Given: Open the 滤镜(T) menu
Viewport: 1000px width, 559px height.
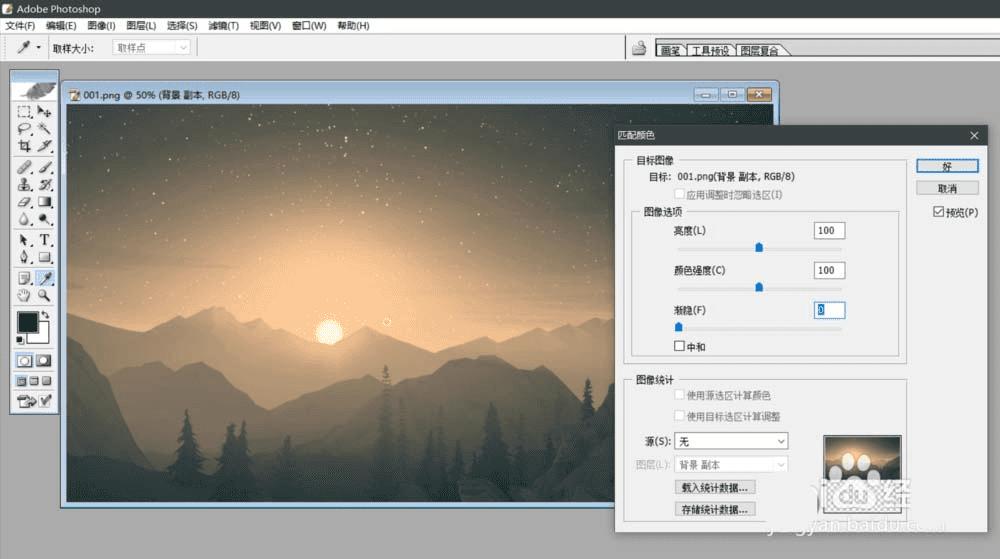Looking at the screenshot, I should (x=223, y=25).
